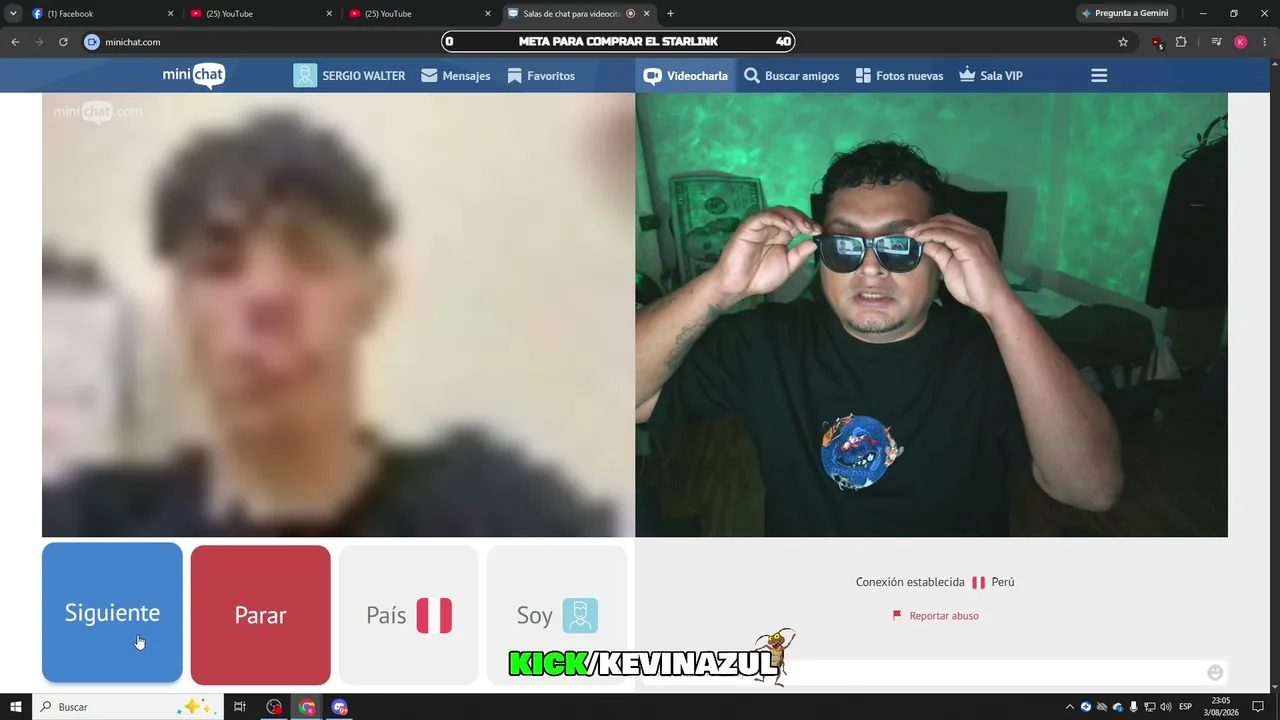
Task: Open the País country selector
Action: [x=409, y=615]
